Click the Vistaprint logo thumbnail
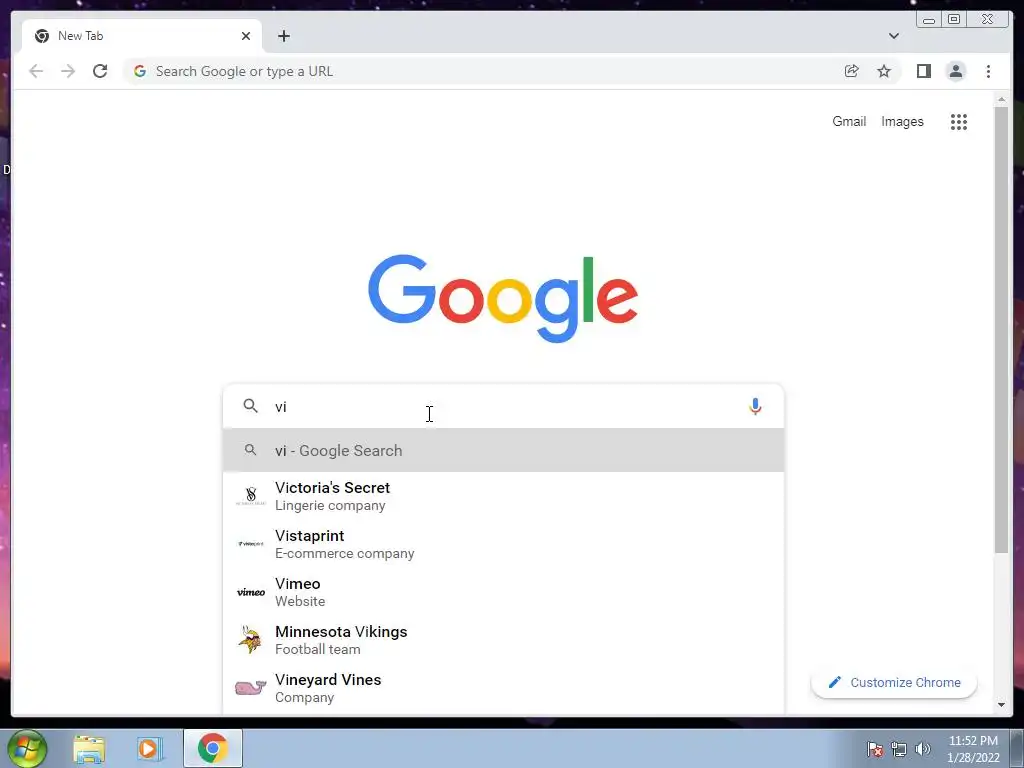Screen dimensions: 1024x768 click(251, 544)
